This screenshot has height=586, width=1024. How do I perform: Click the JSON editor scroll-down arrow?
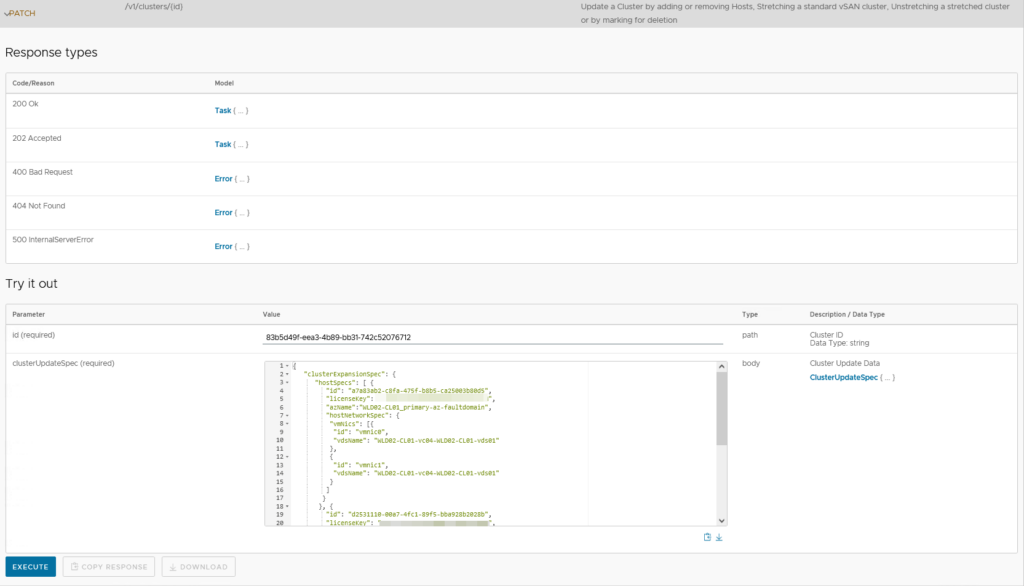tap(722, 520)
